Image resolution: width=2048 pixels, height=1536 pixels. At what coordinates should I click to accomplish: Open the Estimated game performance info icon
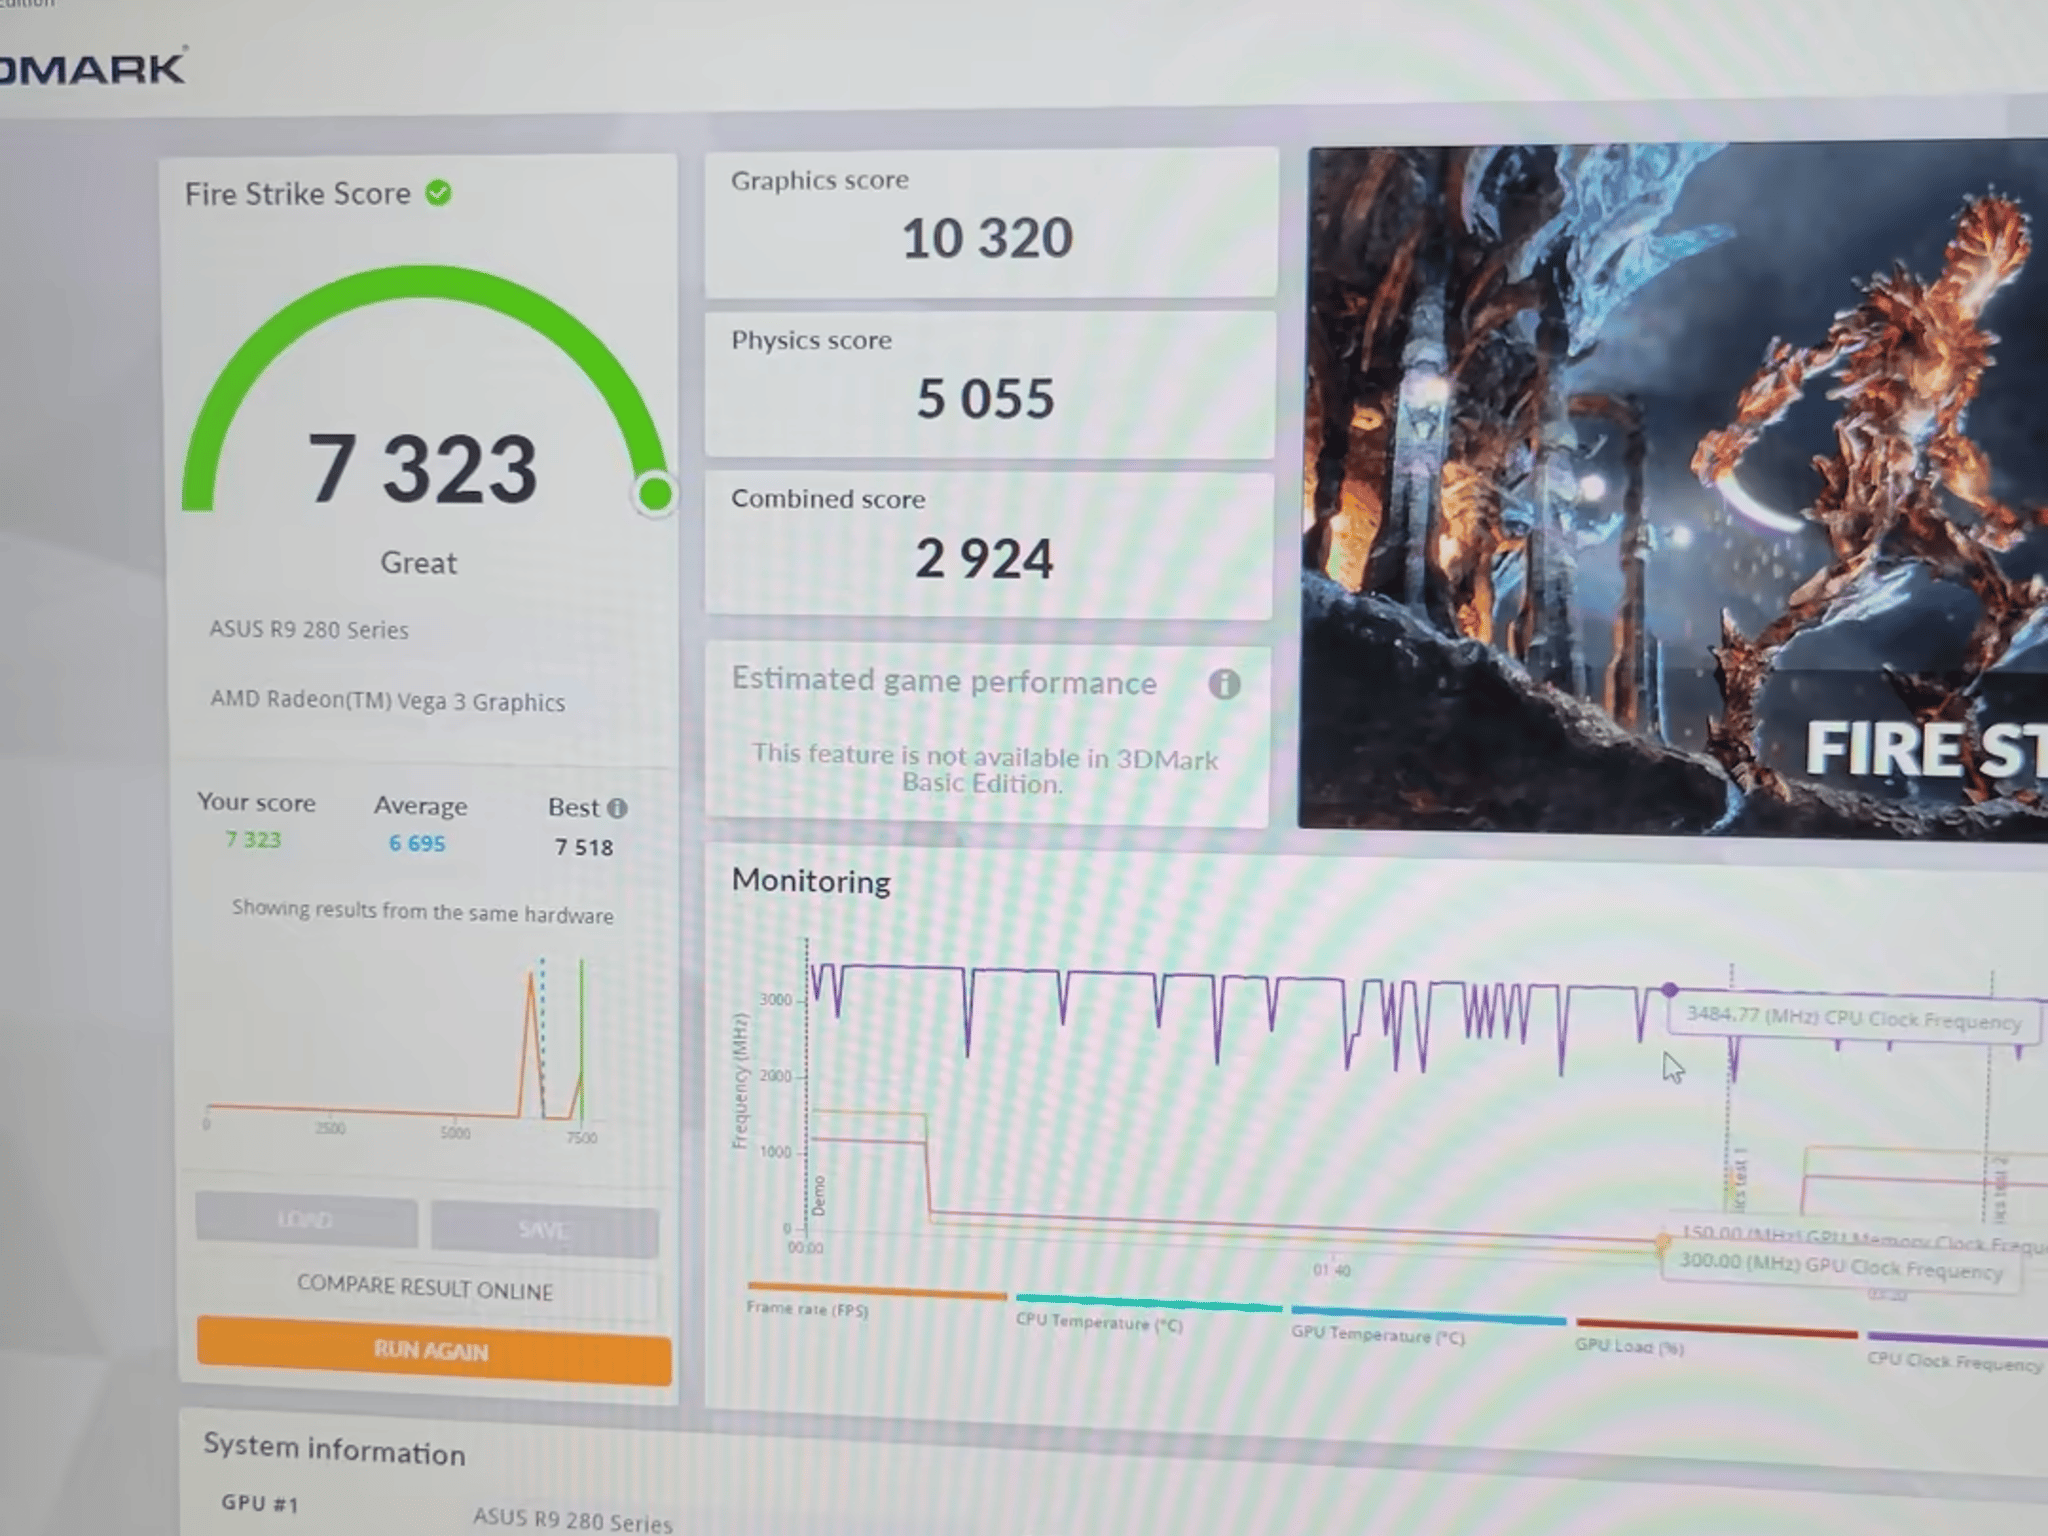point(1224,684)
